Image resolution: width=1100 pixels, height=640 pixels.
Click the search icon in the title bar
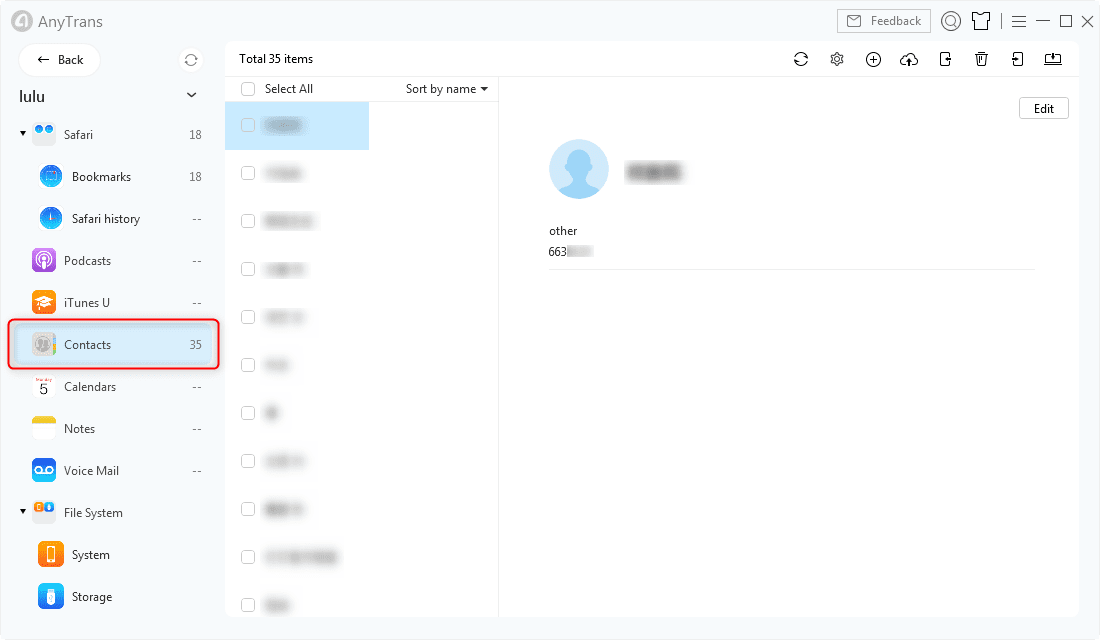(x=951, y=21)
